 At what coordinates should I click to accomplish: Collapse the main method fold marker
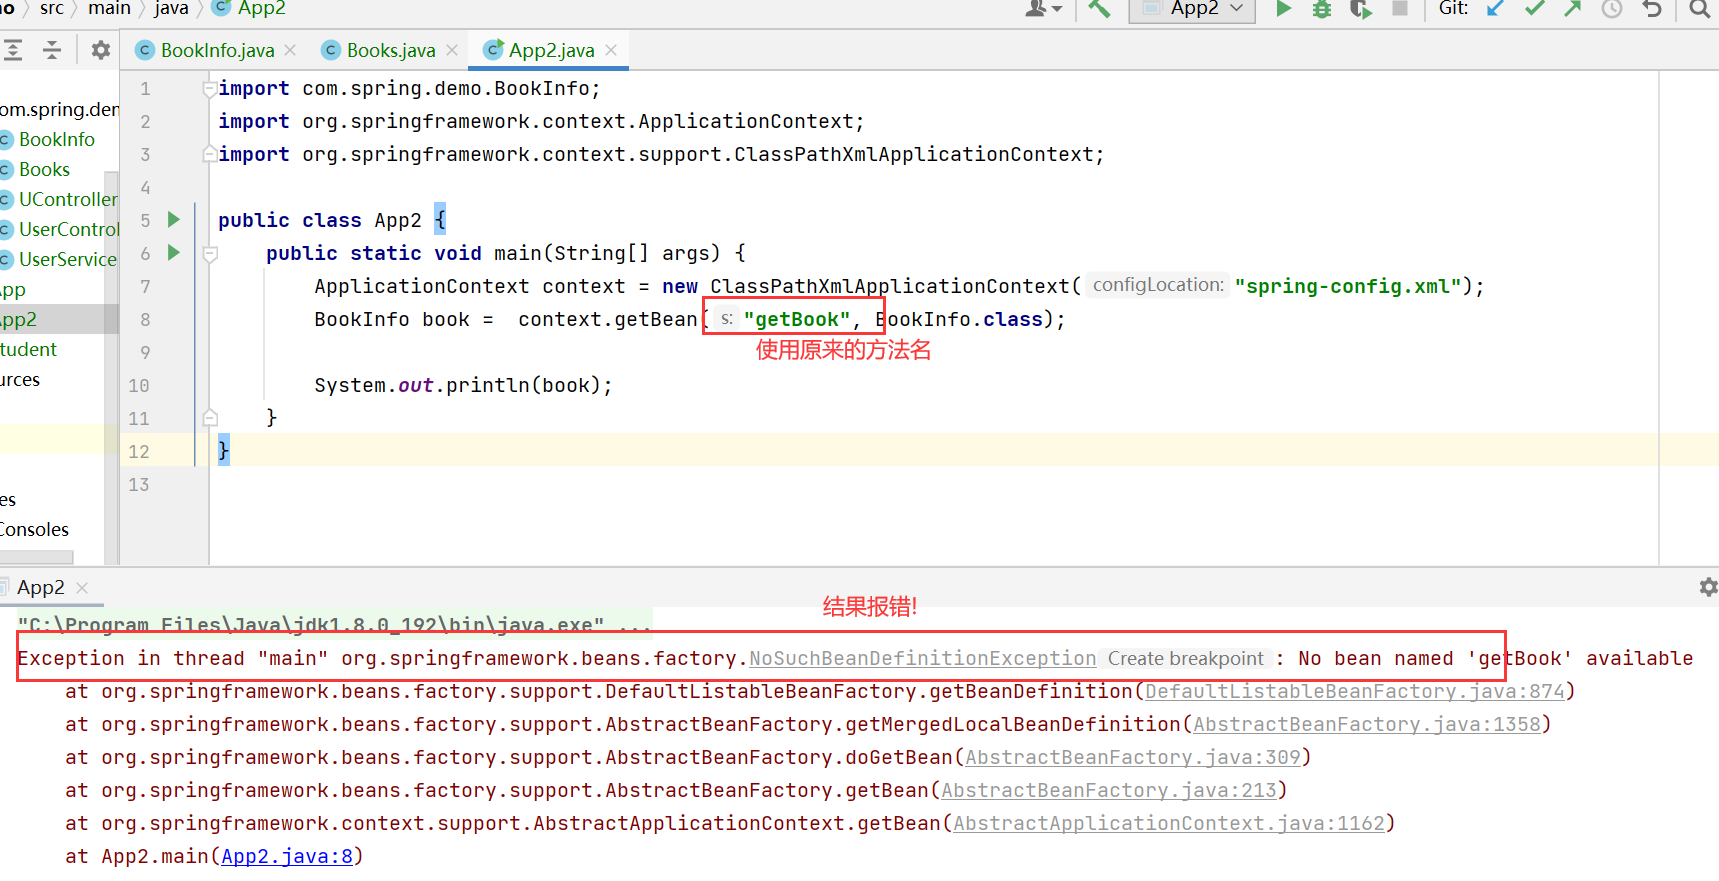coord(210,254)
